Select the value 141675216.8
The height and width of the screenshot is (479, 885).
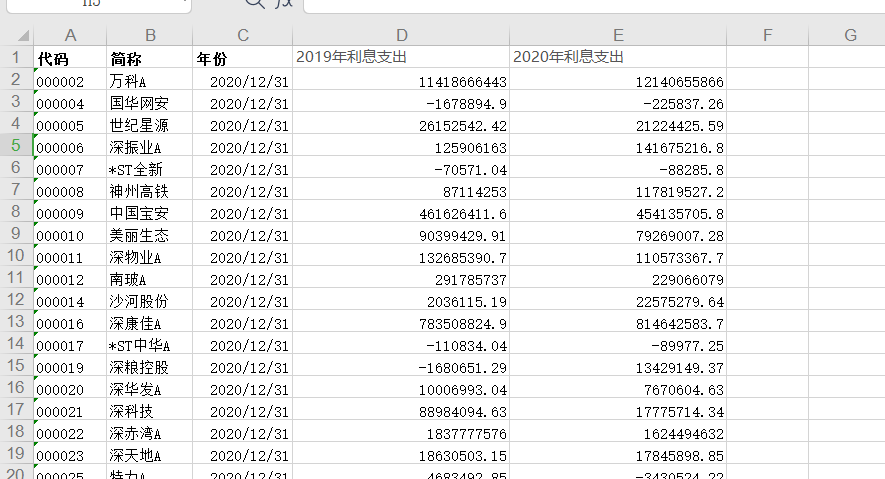[618, 145]
